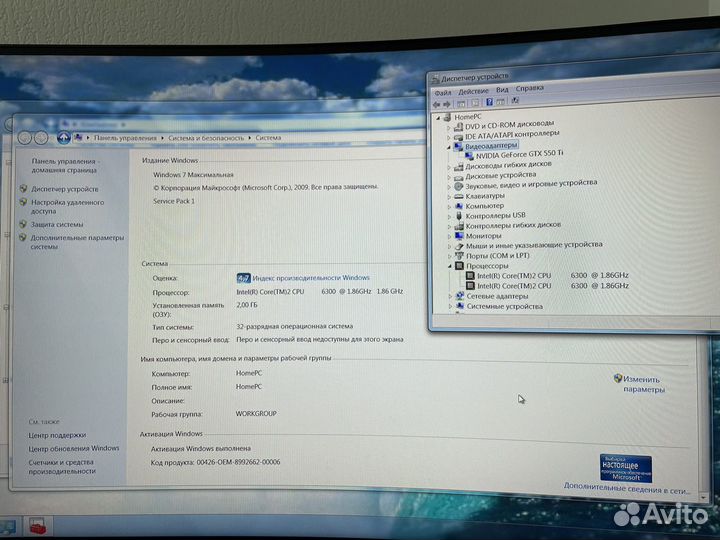This screenshot has height=540, width=720.
Task: Open the Файл menu
Action: (443, 93)
